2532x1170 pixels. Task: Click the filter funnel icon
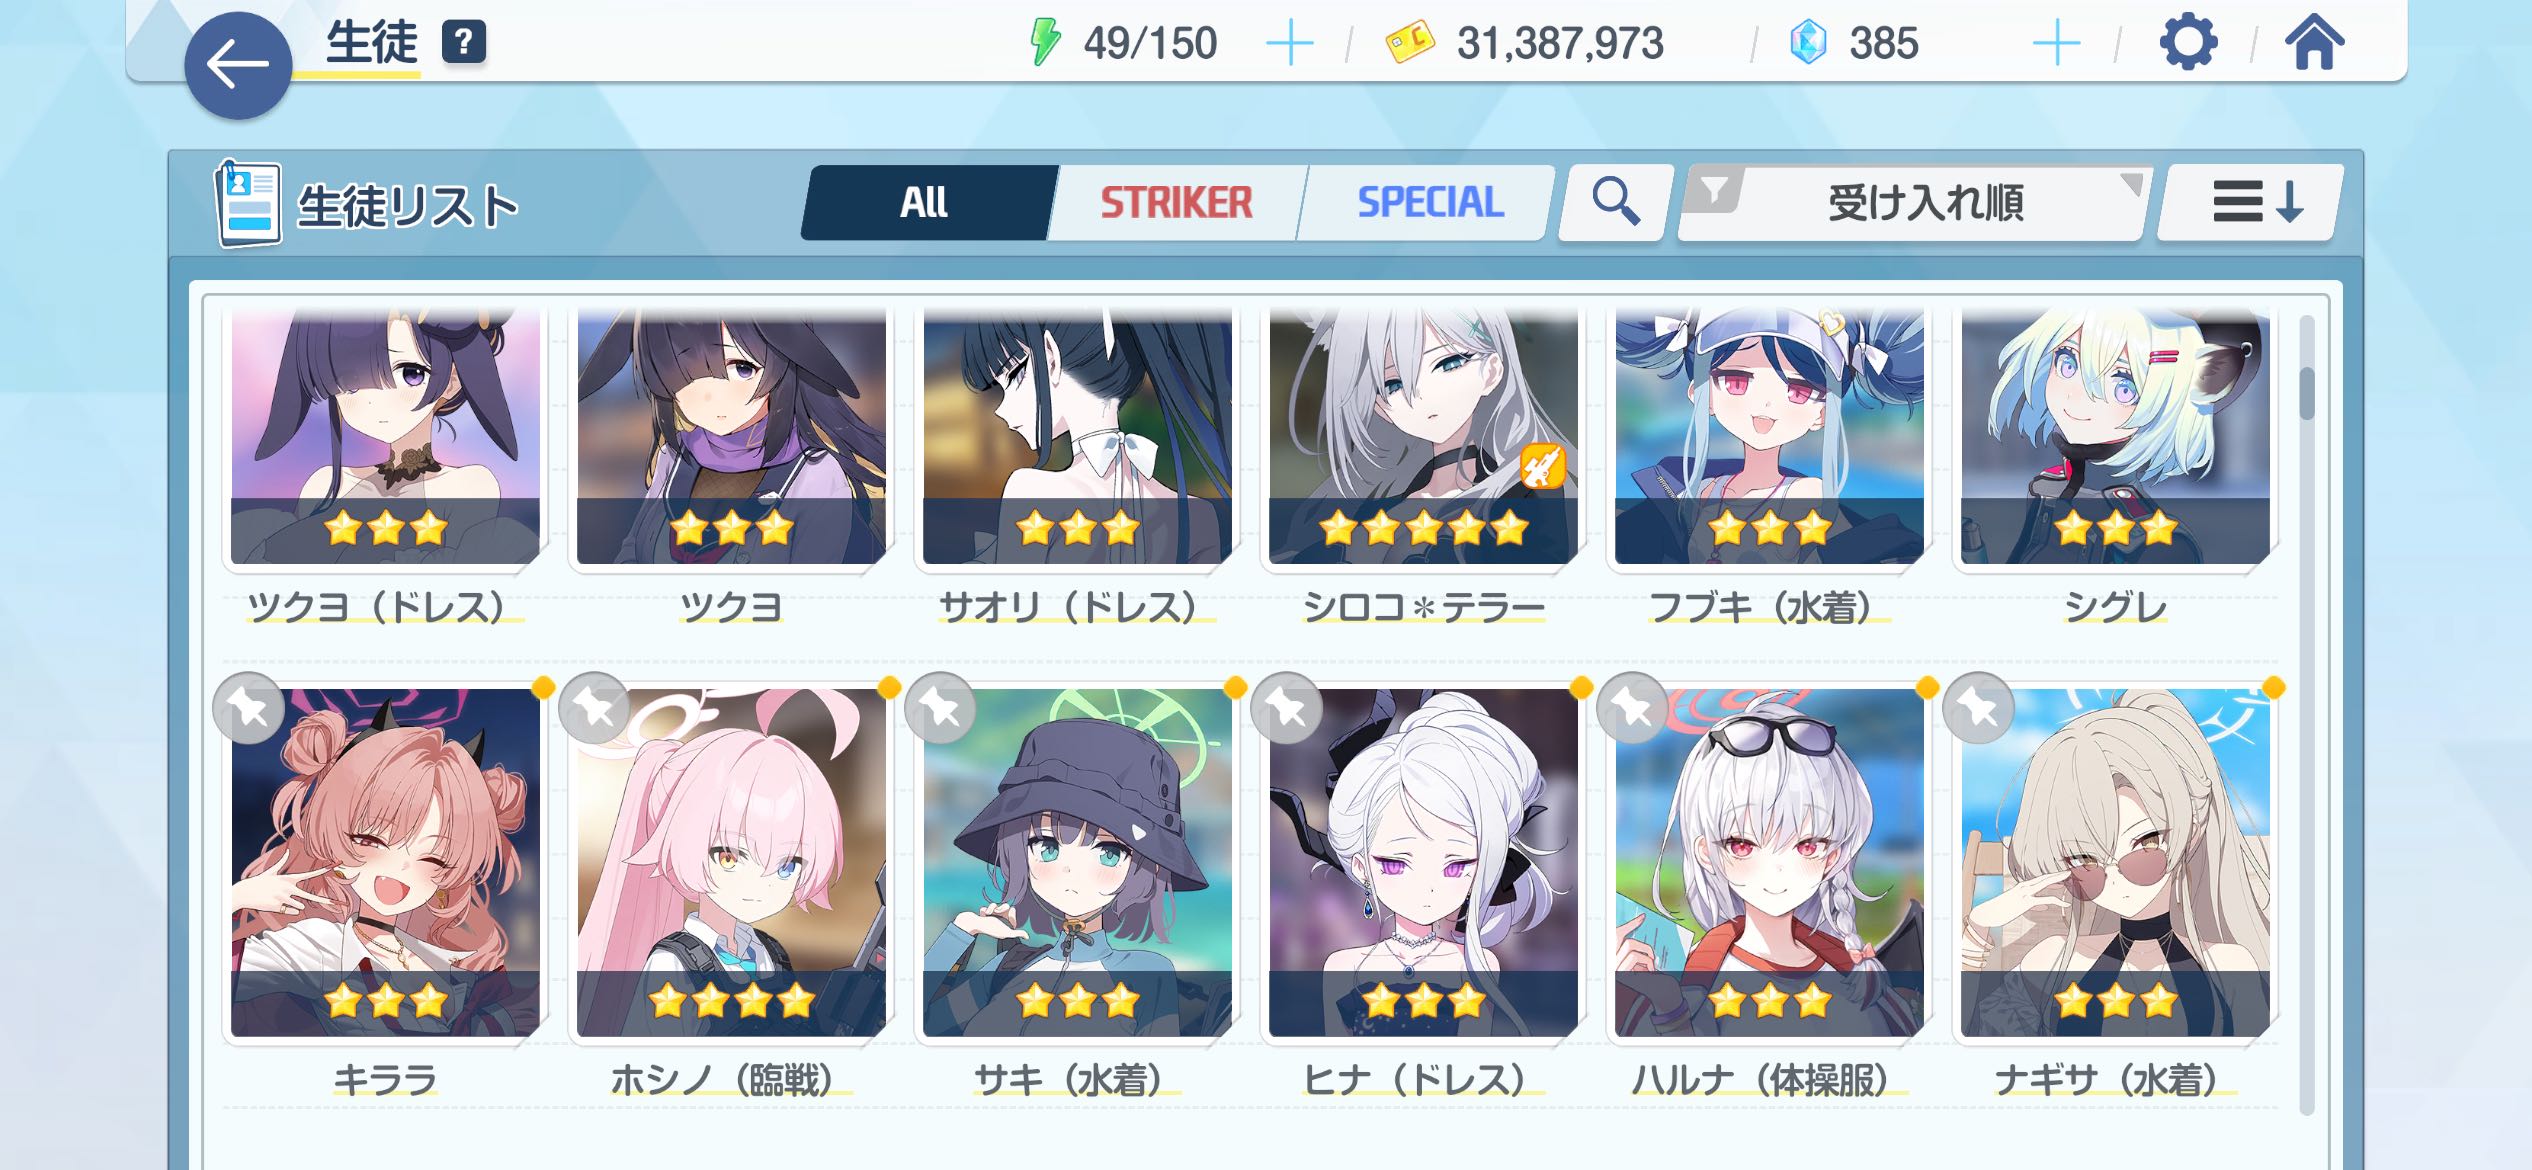pyautogui.click(x=1714, y=189)
